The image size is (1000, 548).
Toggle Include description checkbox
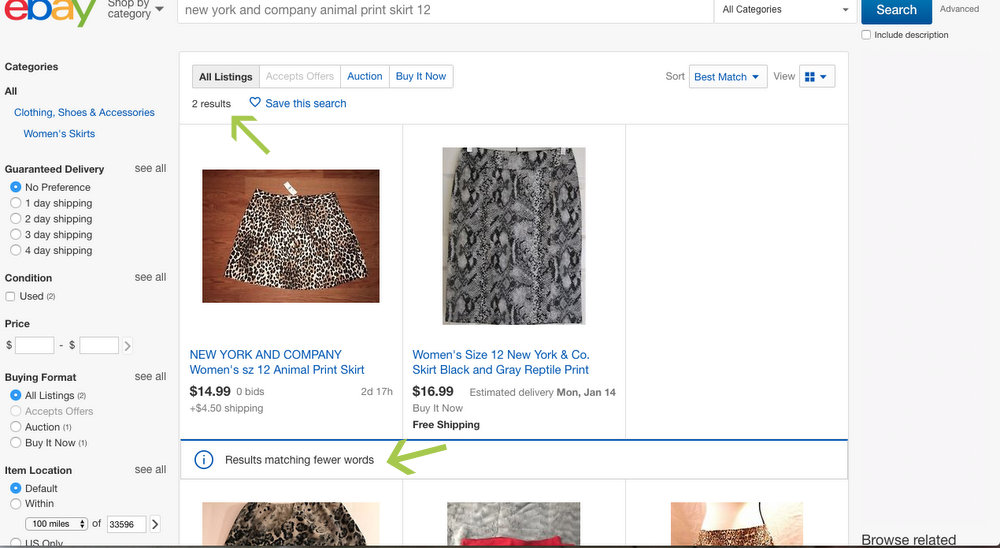(x=866, y=35)
